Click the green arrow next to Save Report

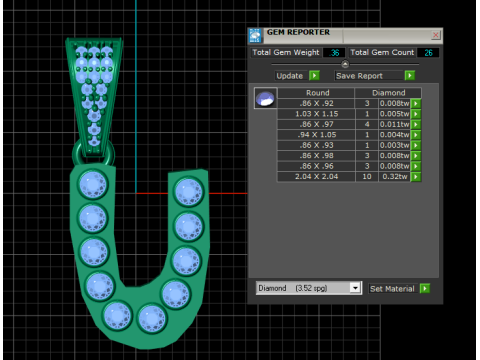[x=410, y=76]
